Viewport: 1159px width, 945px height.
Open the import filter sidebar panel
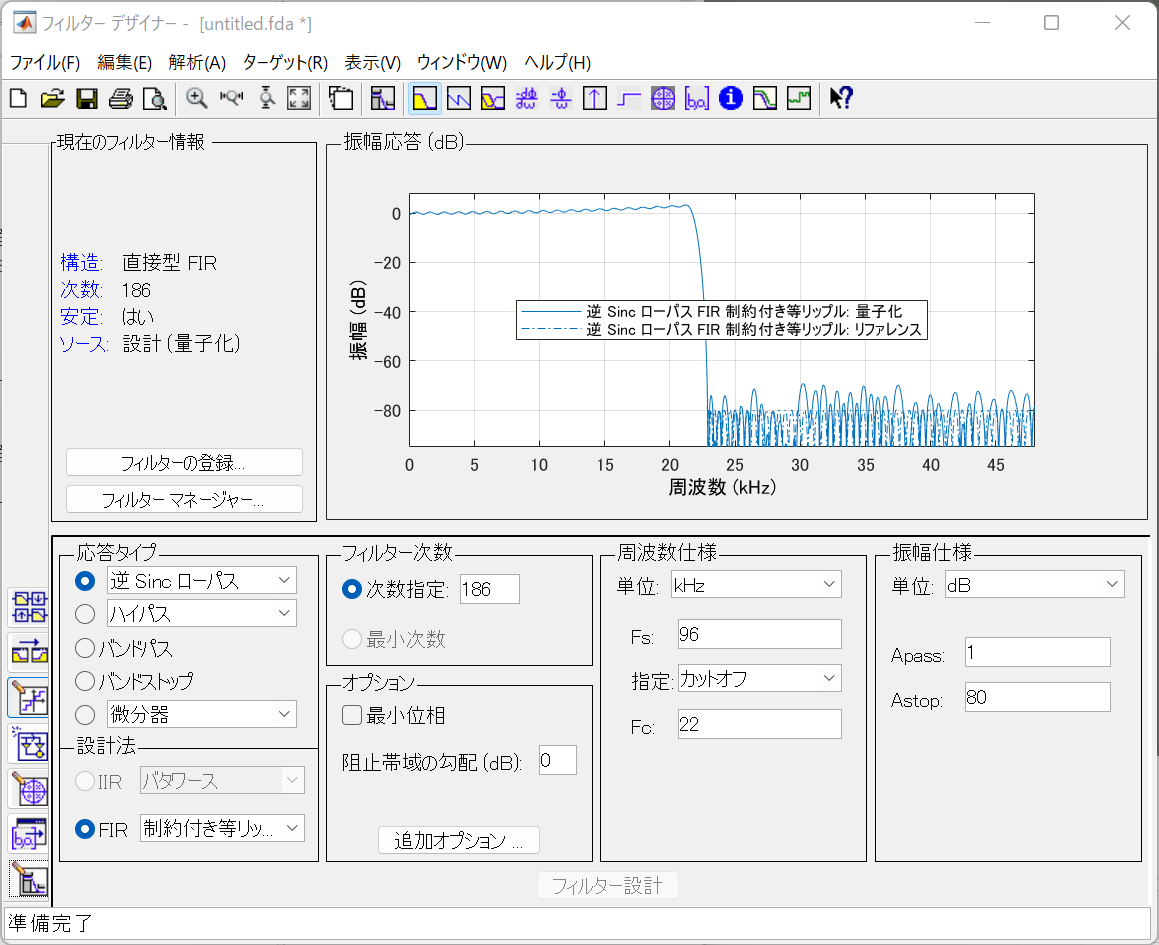click(28, 835)
